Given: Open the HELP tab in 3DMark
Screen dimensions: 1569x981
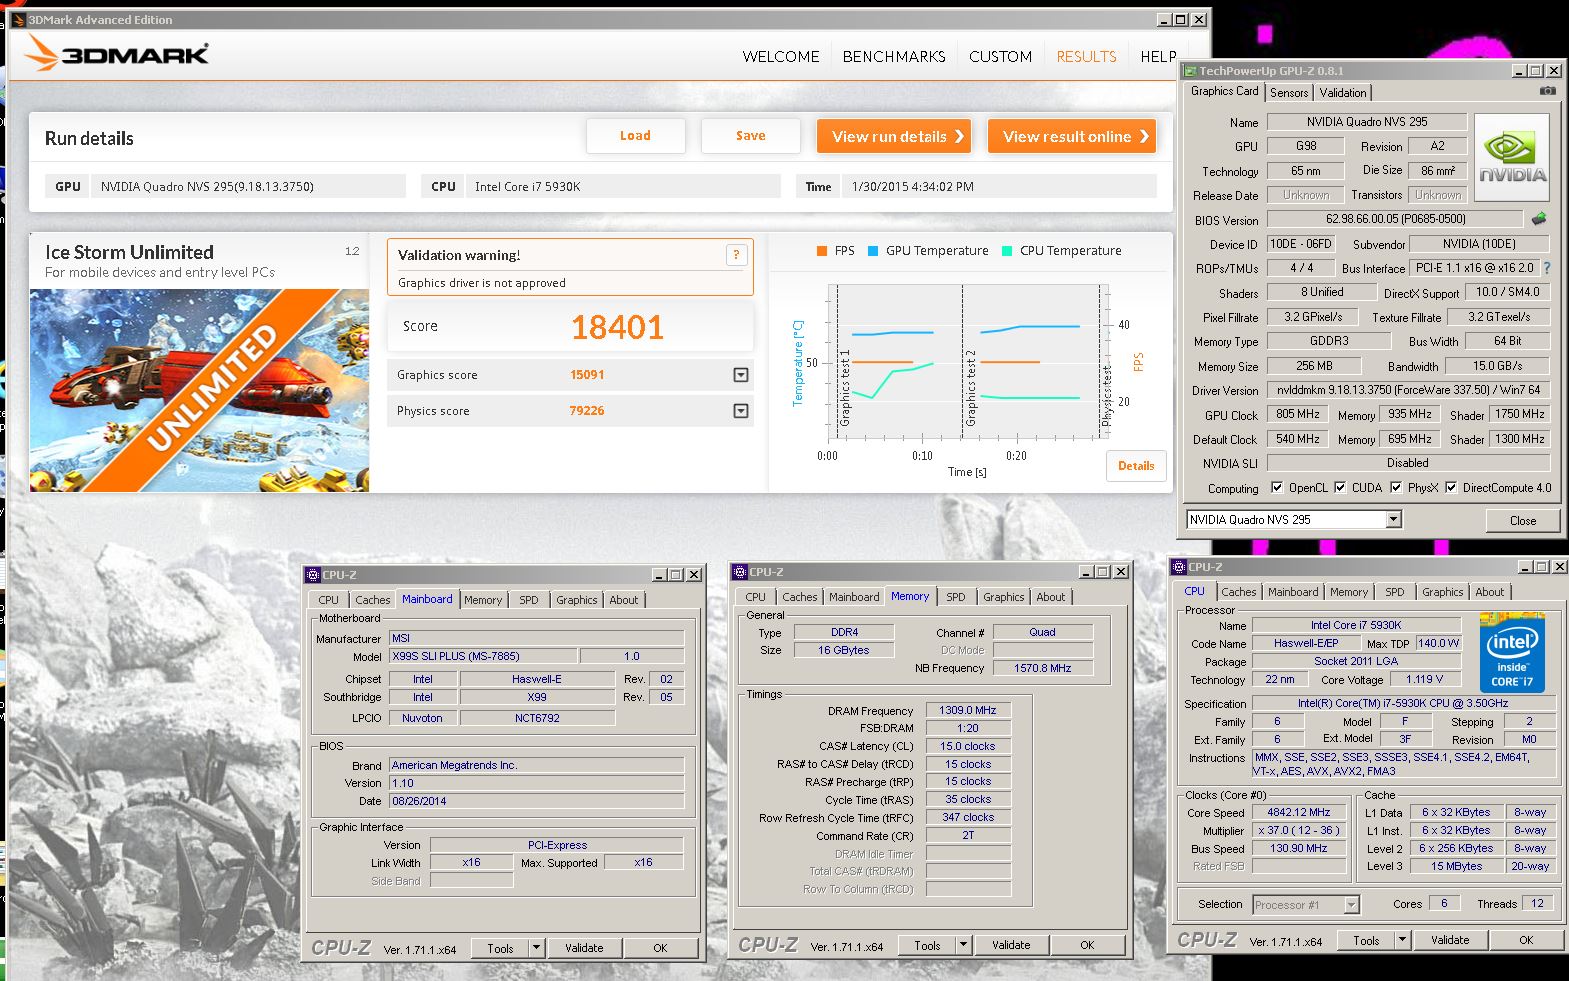Looking at the screenshot, I should (1158, 57).
